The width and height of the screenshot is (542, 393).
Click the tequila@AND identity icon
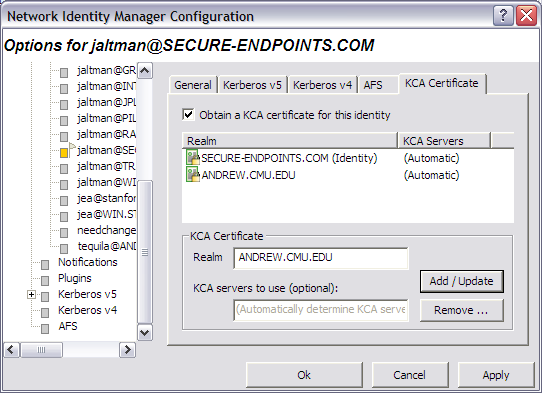(64, 249)
